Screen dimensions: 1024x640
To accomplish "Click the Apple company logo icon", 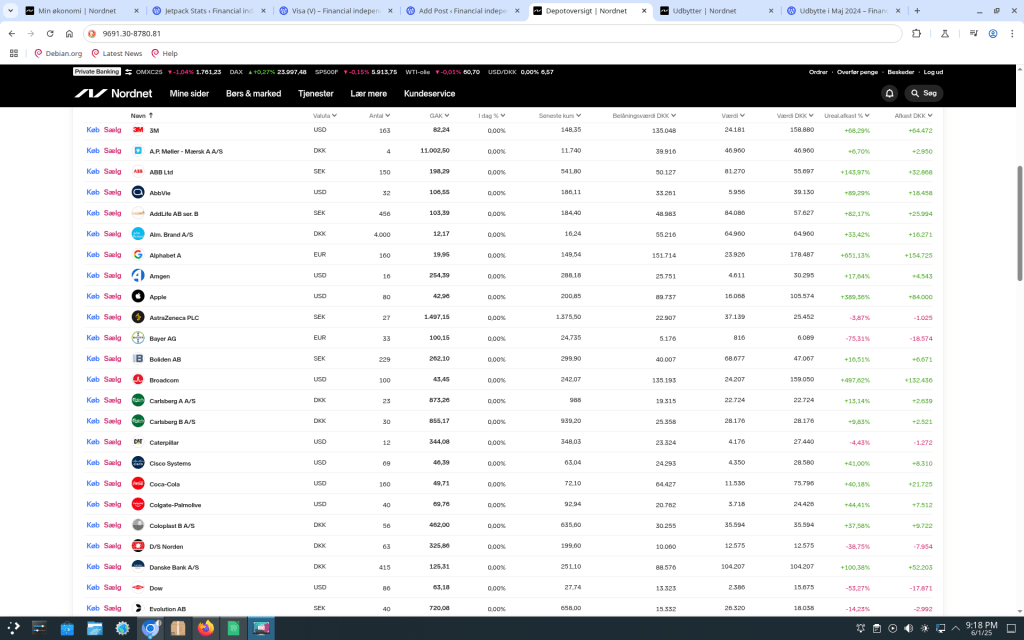I will coord(138,297).
